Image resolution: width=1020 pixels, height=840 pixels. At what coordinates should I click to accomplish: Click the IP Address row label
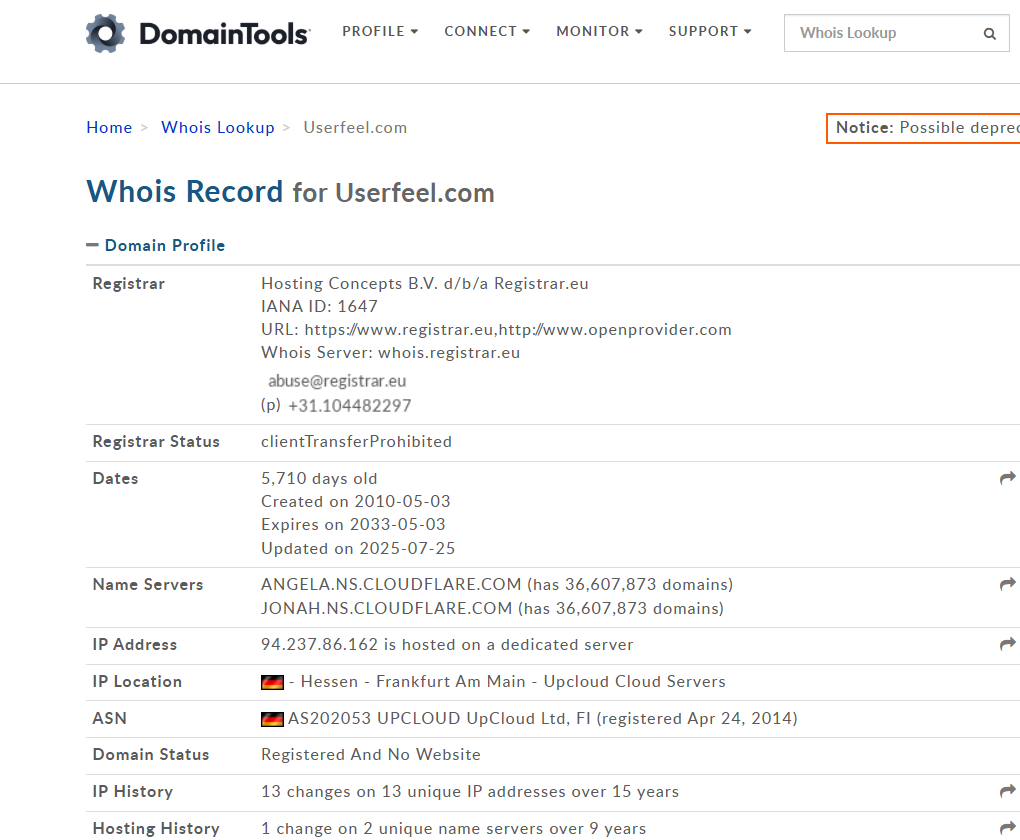pos(135,644)
